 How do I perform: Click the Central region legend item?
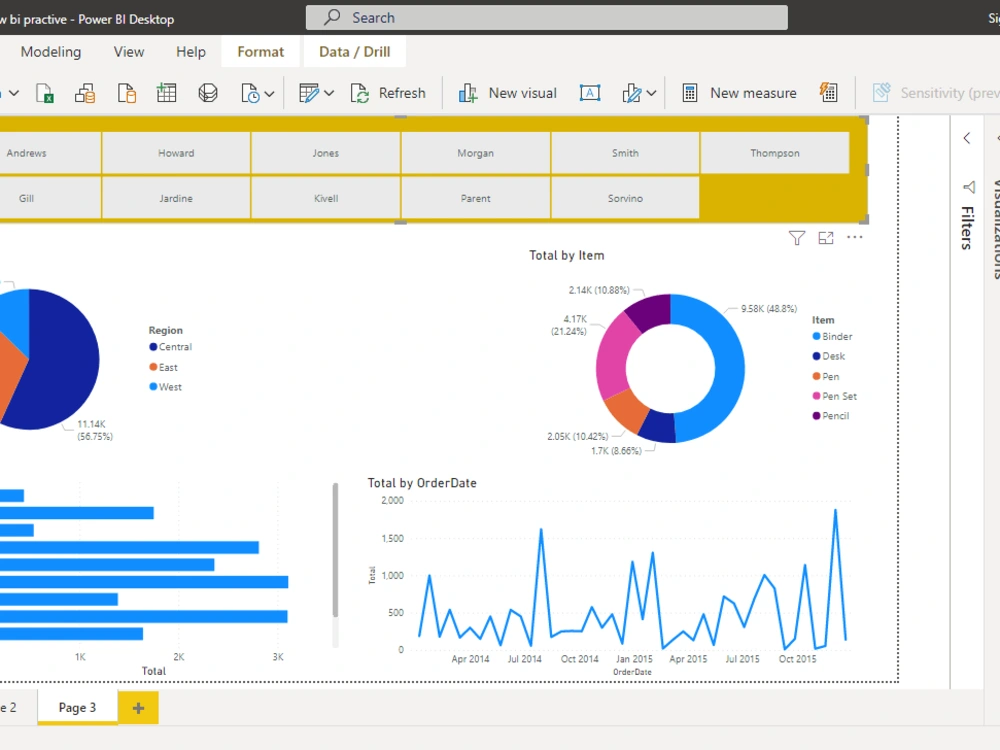(170, 347)
